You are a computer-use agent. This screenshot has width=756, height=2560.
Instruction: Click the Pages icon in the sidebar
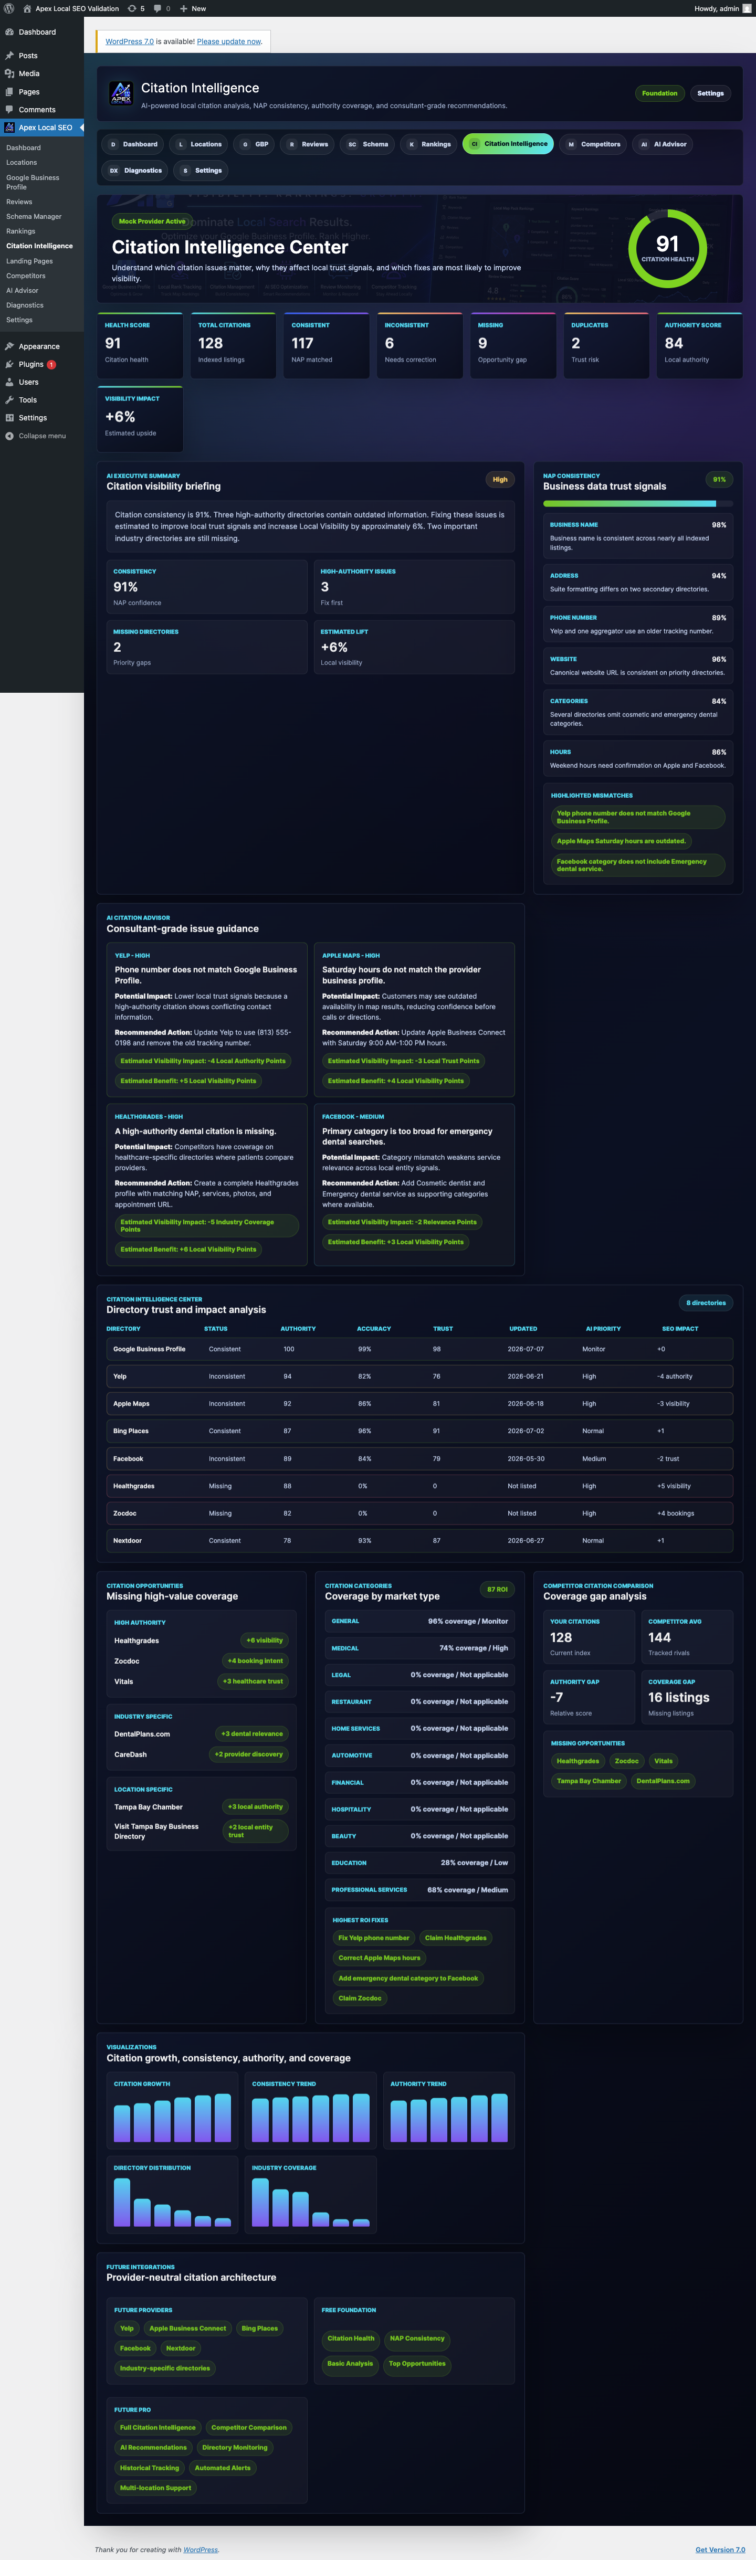point(9,92)
